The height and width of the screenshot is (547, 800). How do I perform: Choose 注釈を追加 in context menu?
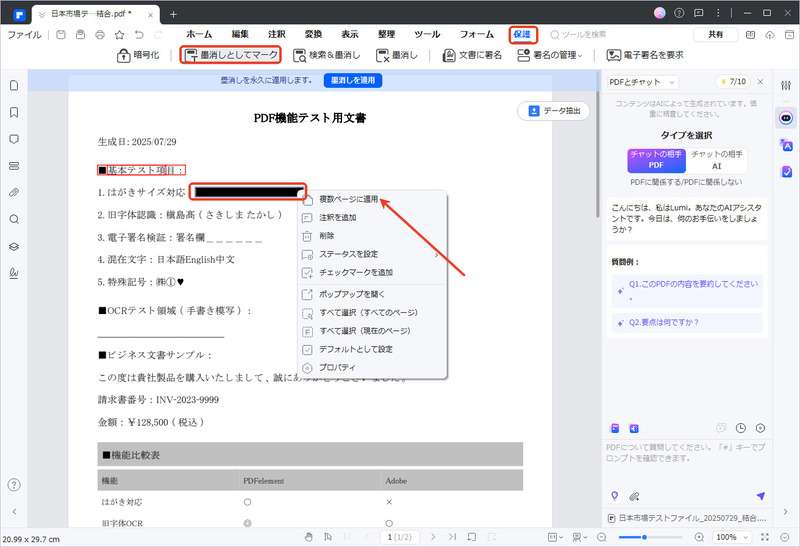[x=372, y=217]
